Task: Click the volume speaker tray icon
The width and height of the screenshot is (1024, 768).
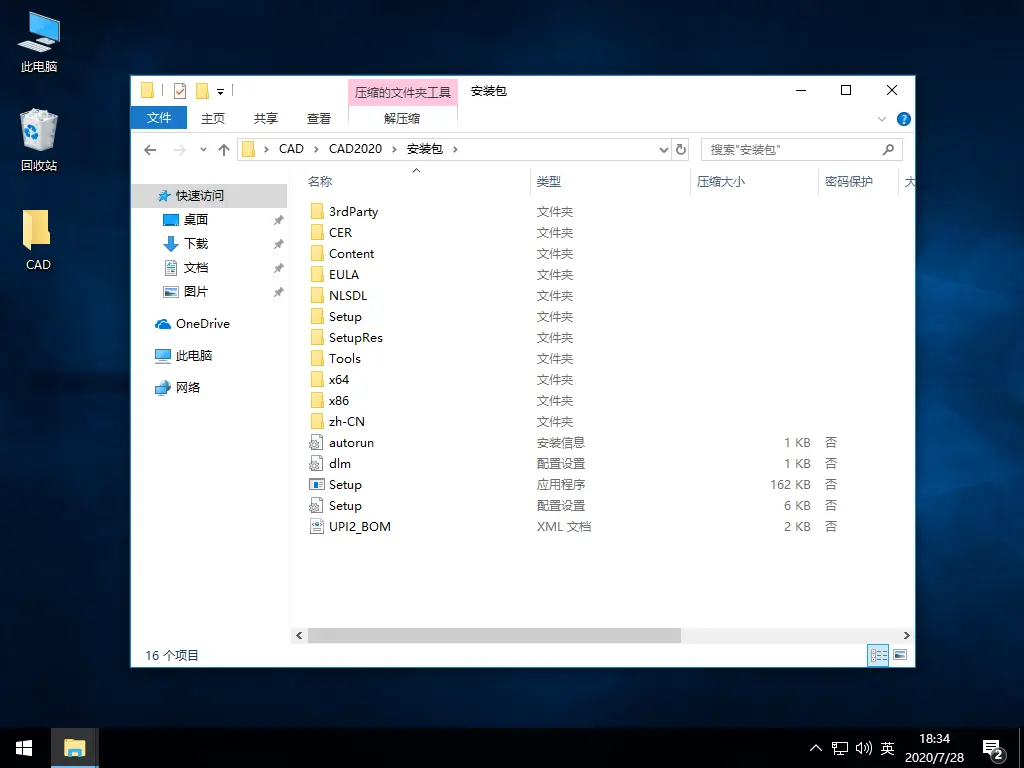Action: coord(863,748)
